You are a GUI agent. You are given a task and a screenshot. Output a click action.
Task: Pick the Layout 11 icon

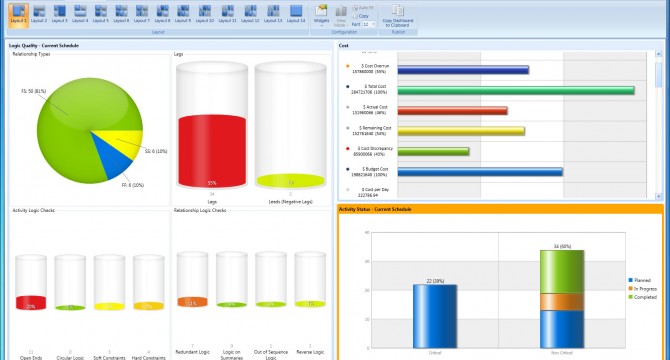227,14
